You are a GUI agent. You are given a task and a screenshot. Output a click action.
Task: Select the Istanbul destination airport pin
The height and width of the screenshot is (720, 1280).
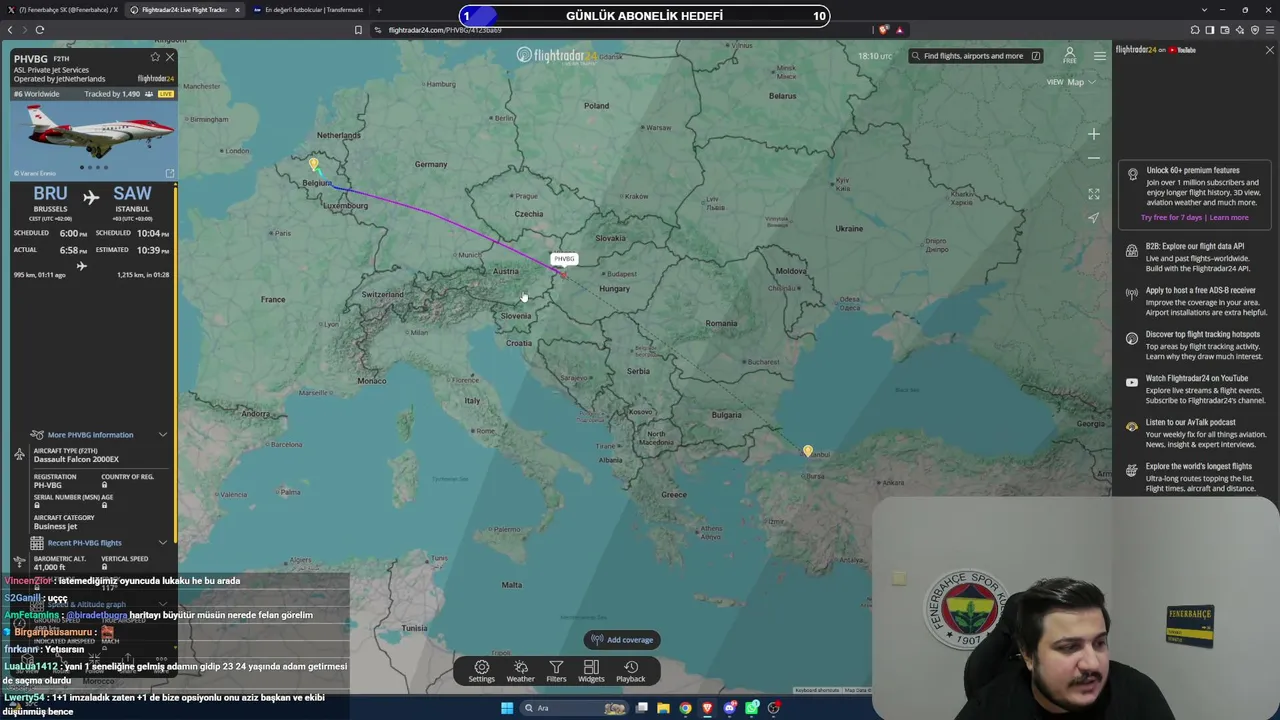808,451
